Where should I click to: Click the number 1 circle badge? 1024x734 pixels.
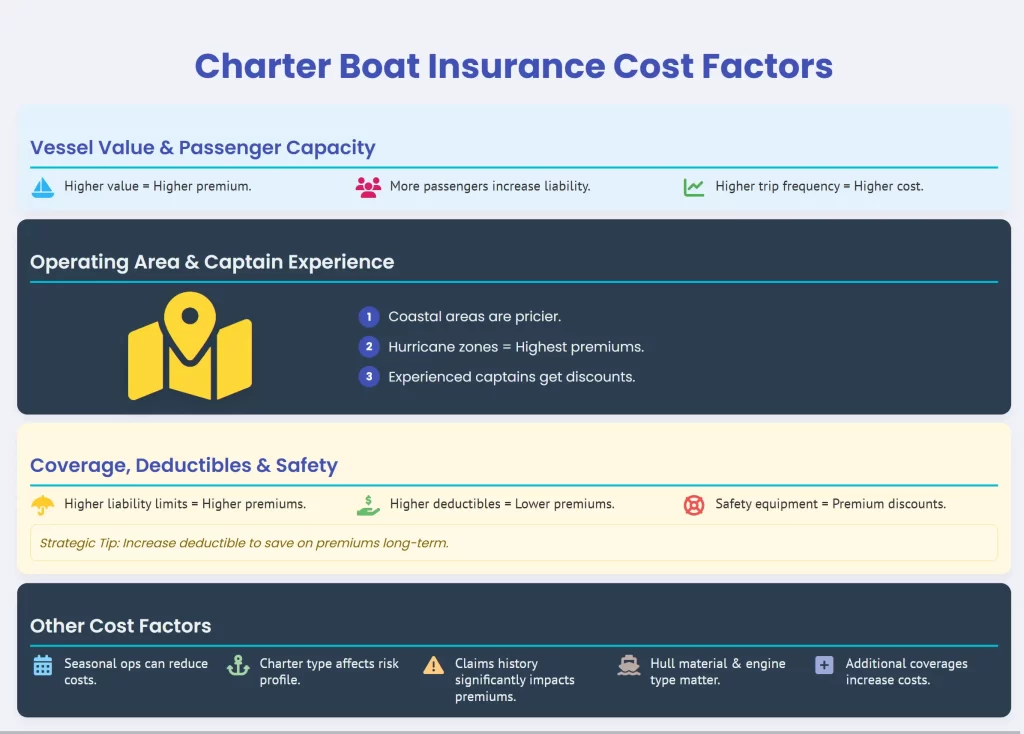pyautogui.click(x=369, y=317)
